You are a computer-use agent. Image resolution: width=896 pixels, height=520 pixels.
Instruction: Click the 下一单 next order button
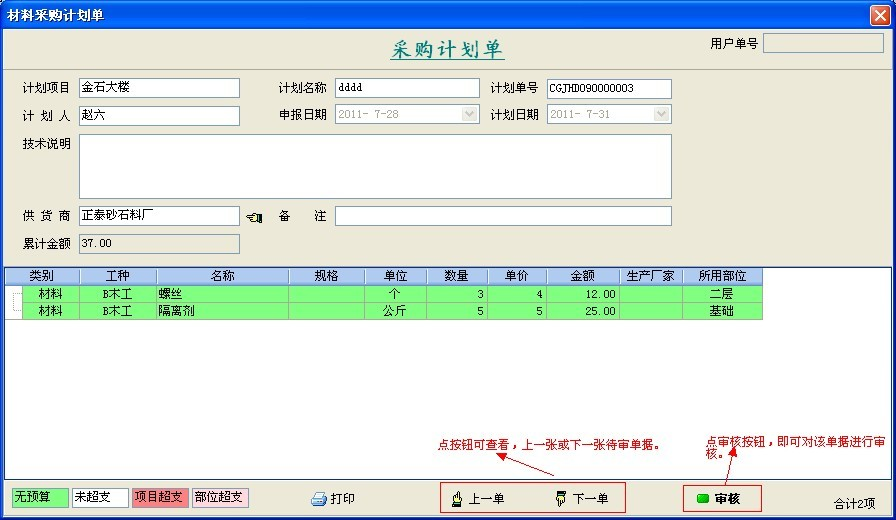(x=582, y=499)
